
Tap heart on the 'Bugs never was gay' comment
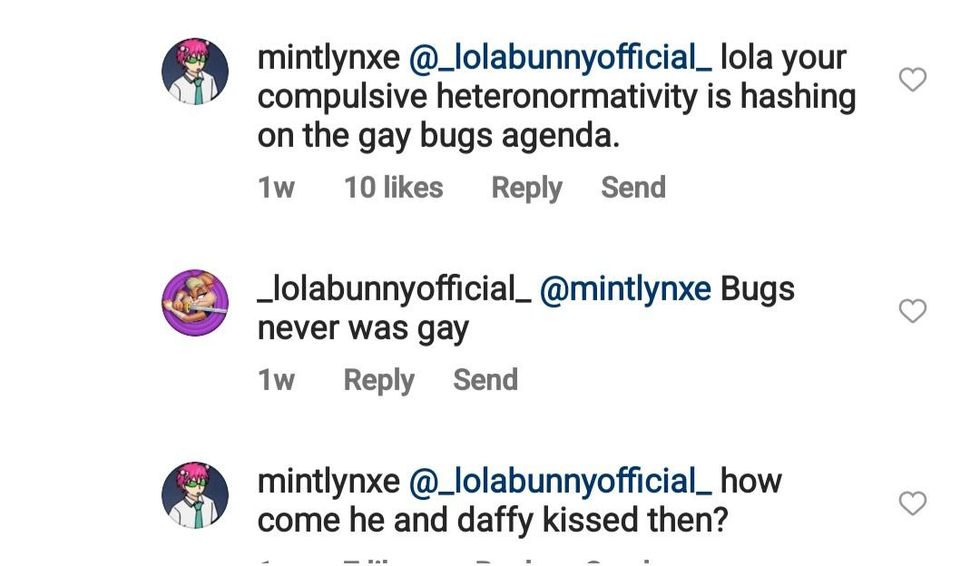[912, 311]
